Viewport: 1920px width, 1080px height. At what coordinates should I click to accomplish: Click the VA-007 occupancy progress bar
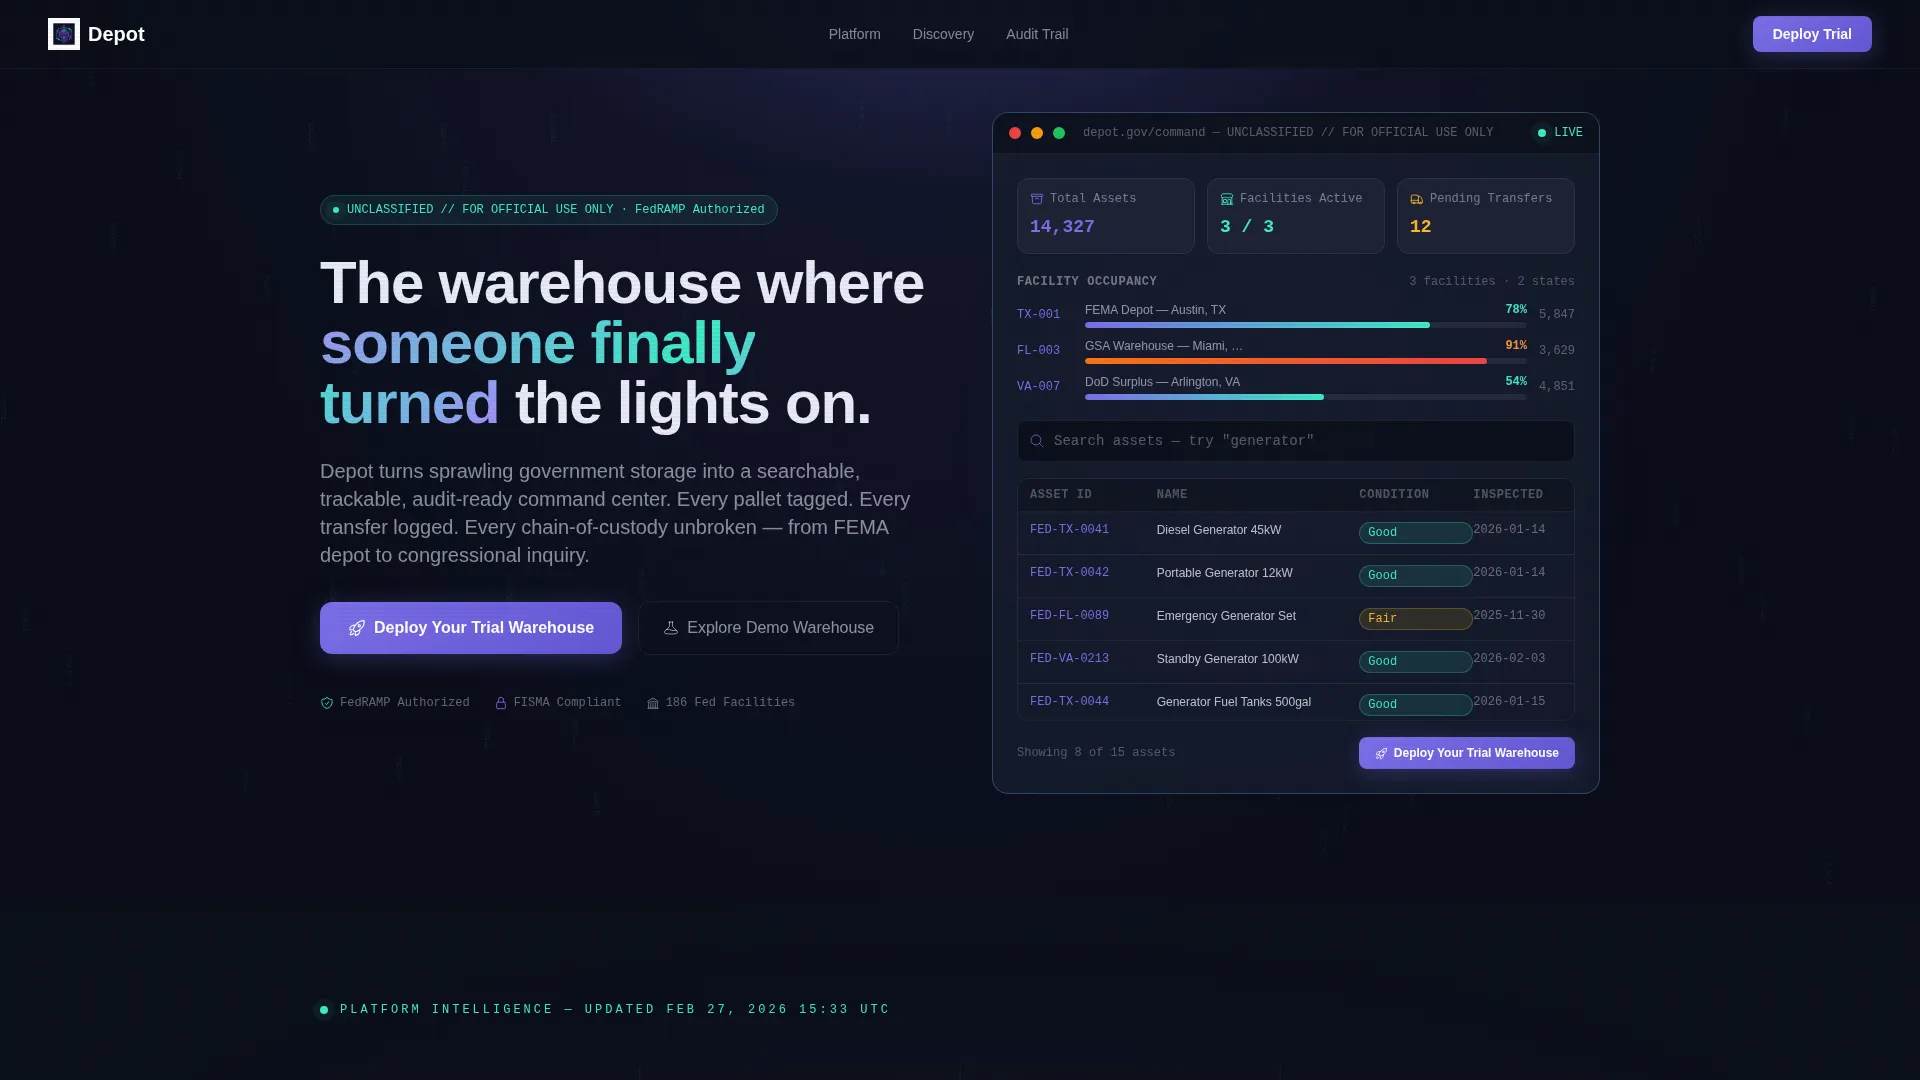tap(1306, 397)
